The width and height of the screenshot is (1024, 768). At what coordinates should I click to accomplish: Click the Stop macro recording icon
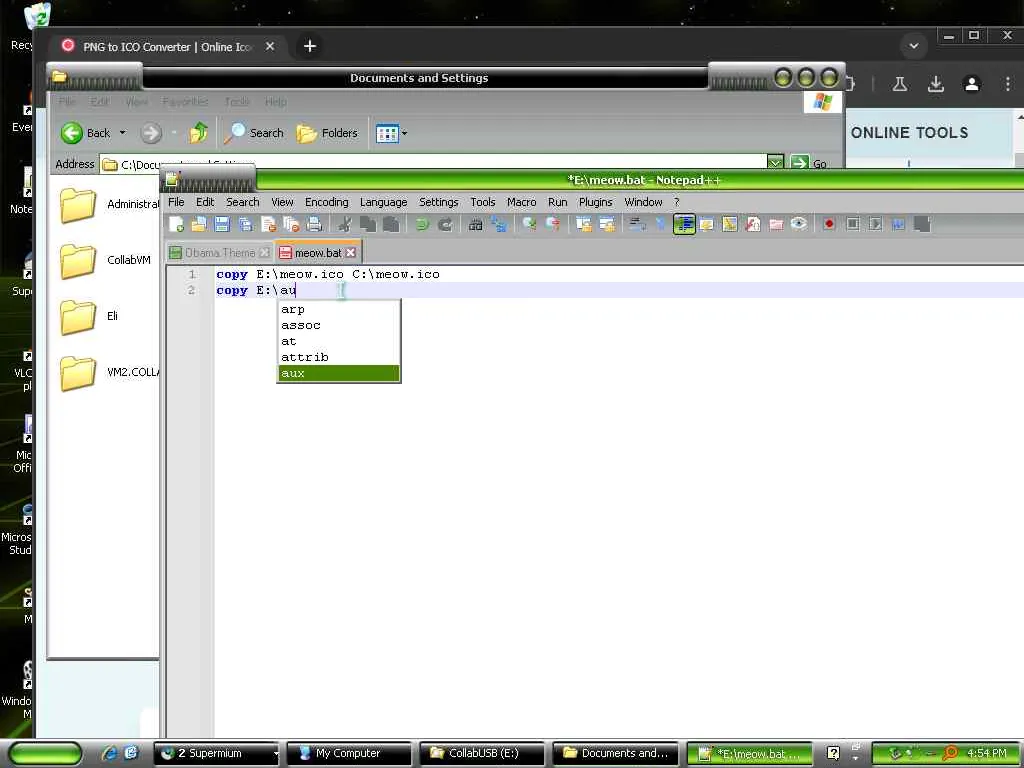[x=853, y=225]
